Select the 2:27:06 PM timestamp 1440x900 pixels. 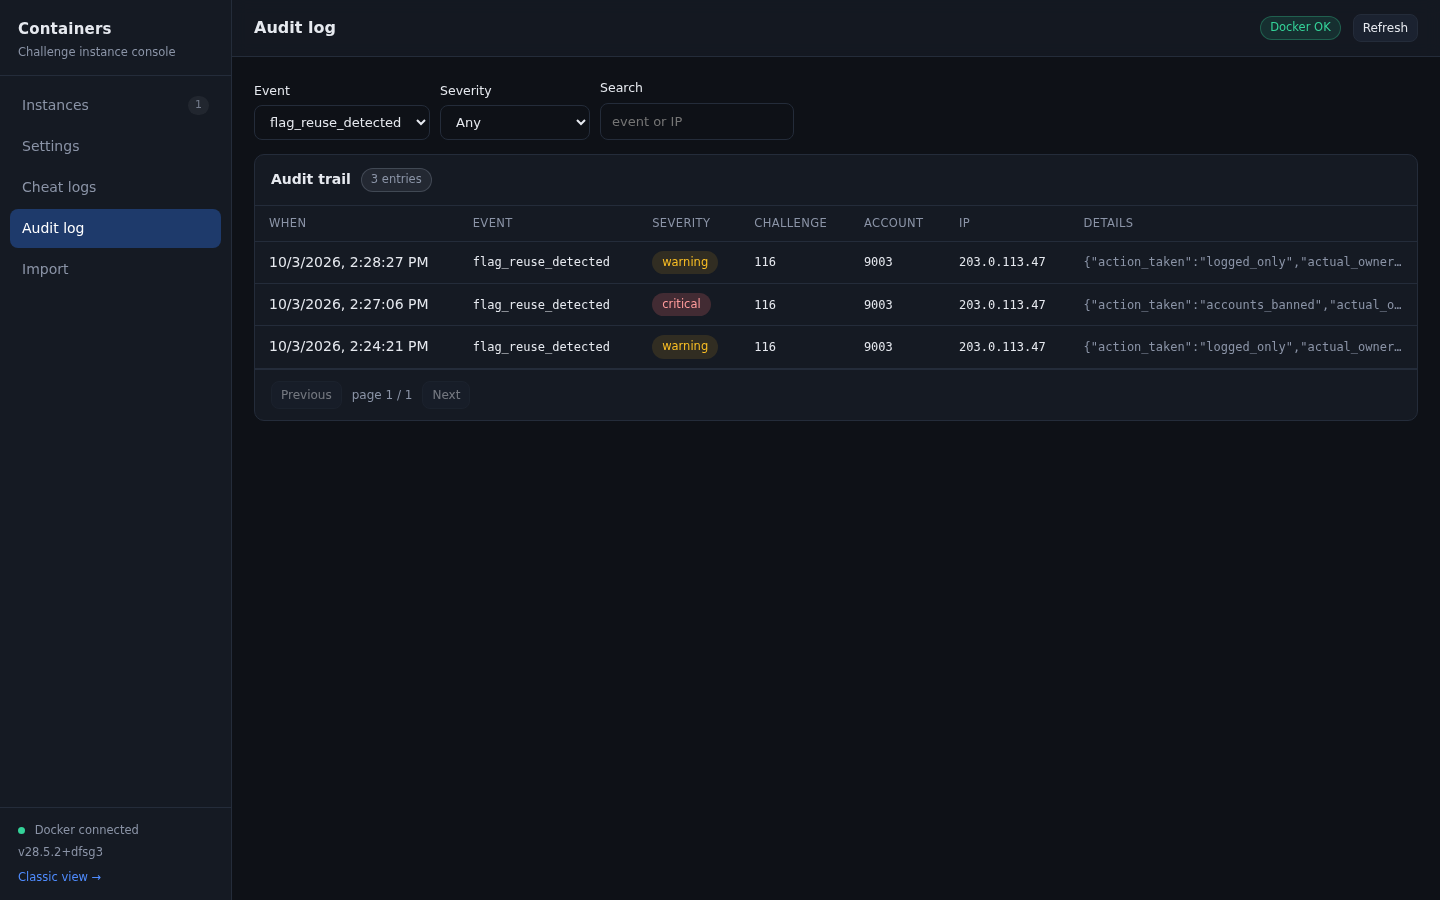[348, 304]
